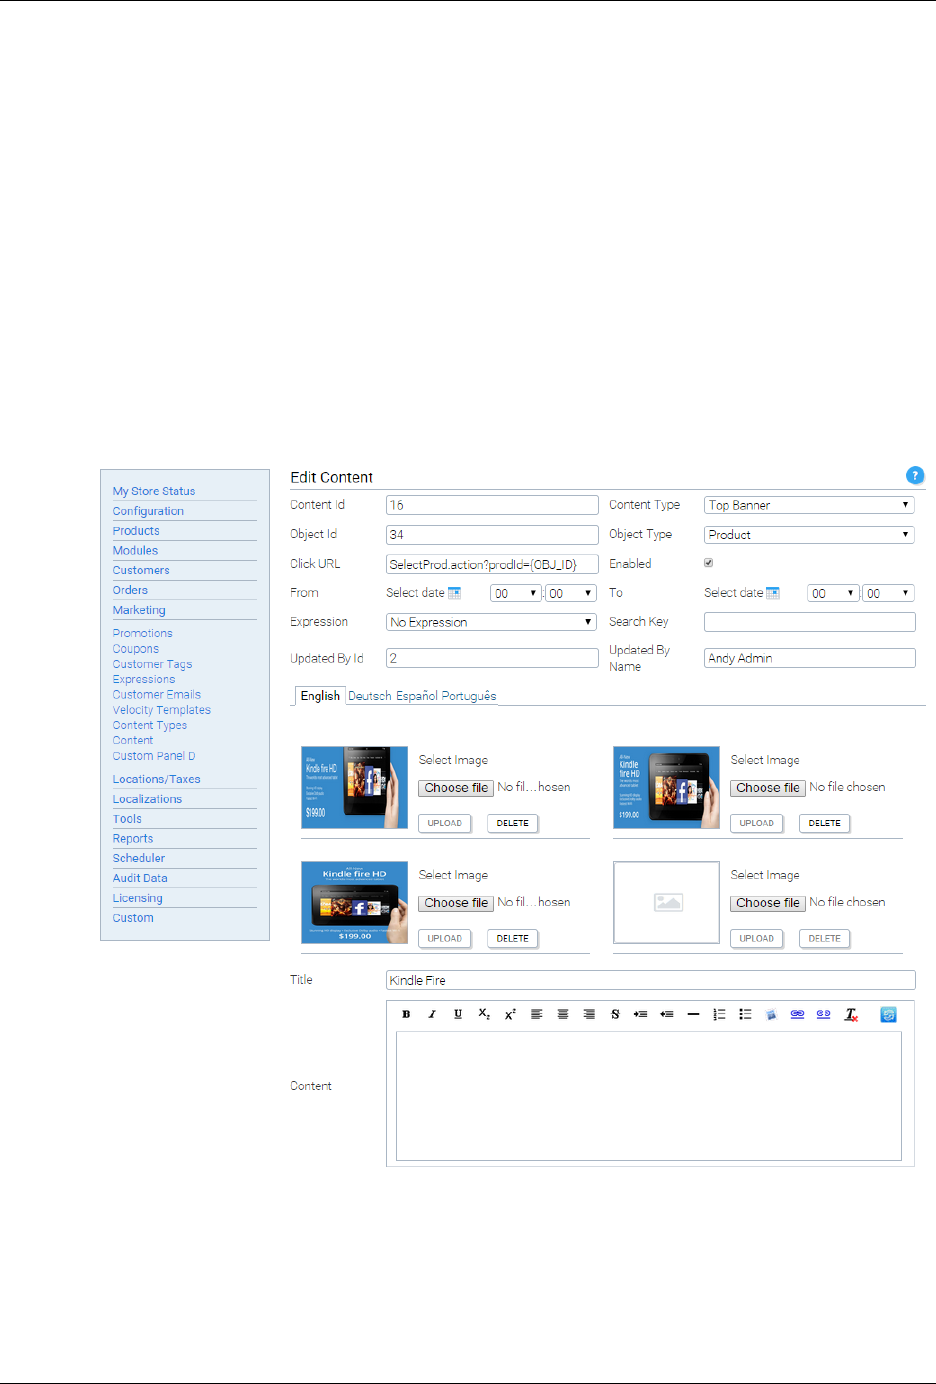This screenshot has width=936, height=1384.
Task: Insert a horizontal rule
Action: point(693,1014)
